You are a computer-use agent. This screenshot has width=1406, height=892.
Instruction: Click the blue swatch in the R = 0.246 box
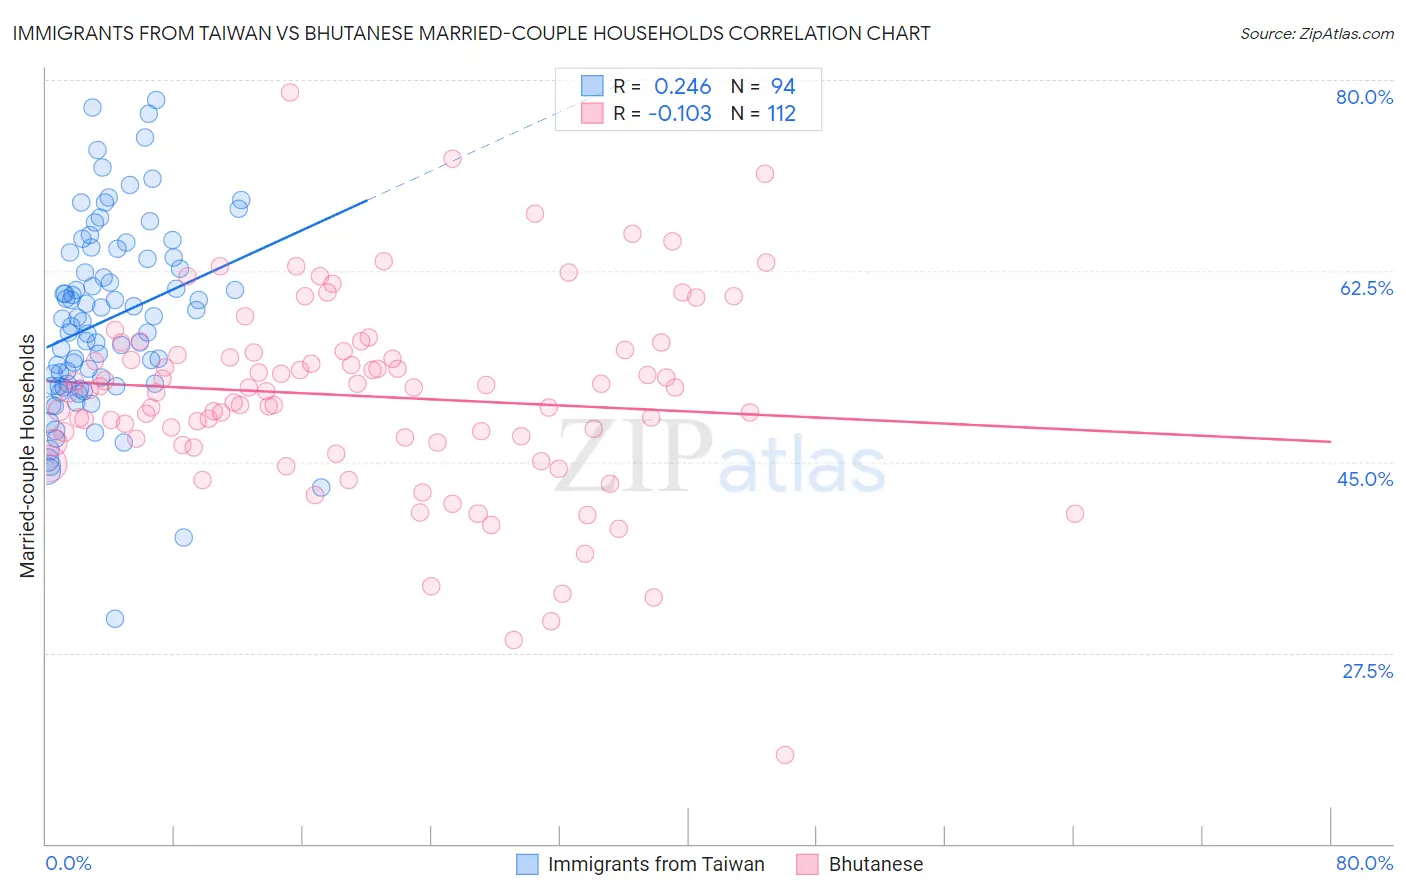592,86
